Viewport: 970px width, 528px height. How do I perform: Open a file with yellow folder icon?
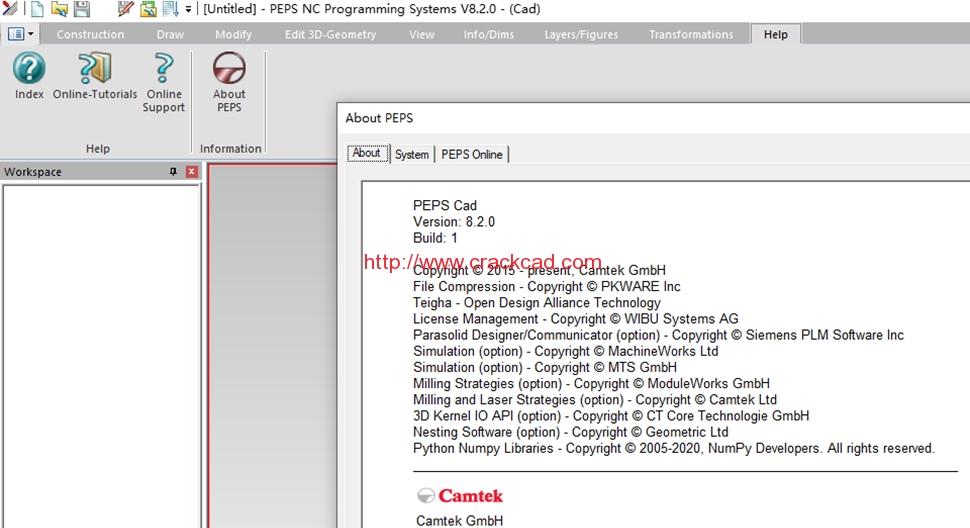tap(59, 9)
